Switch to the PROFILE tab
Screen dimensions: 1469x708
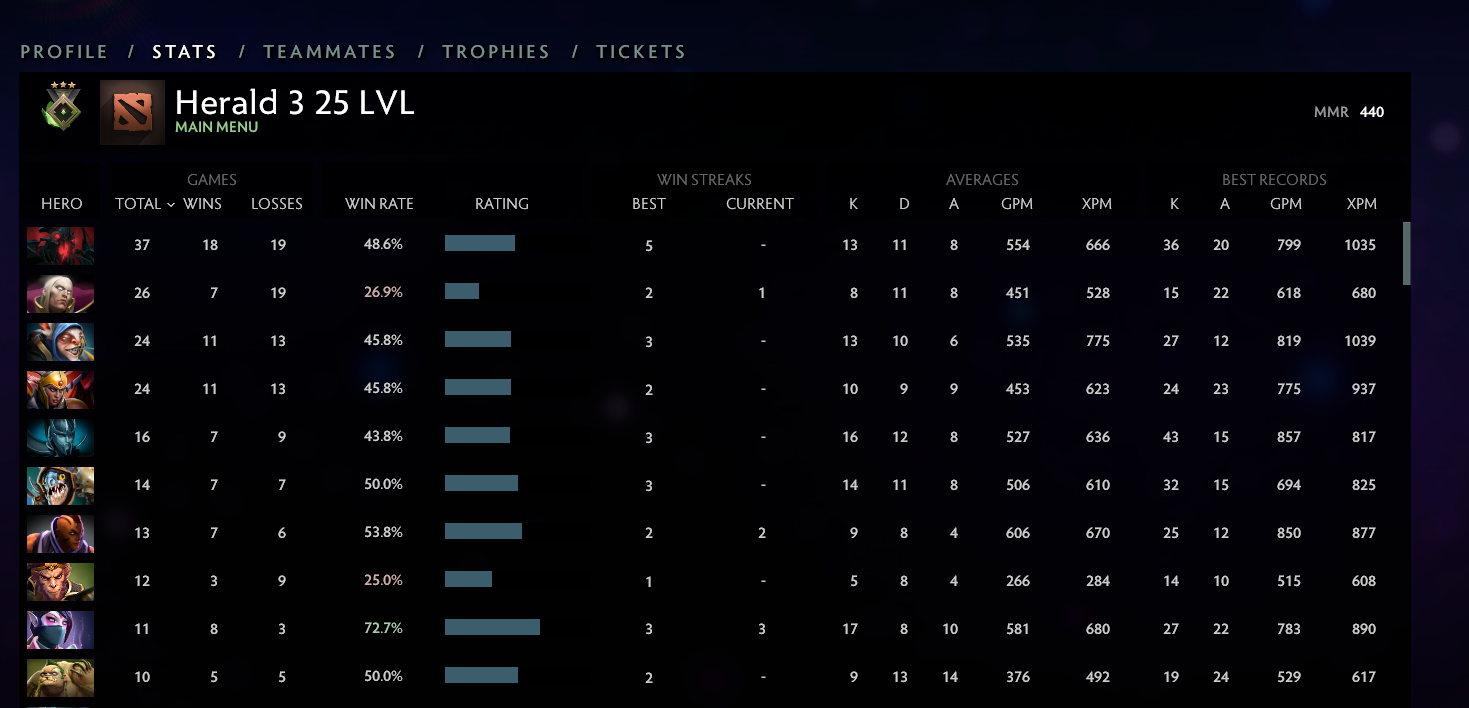pyautogui.click(x=63, y=51)
